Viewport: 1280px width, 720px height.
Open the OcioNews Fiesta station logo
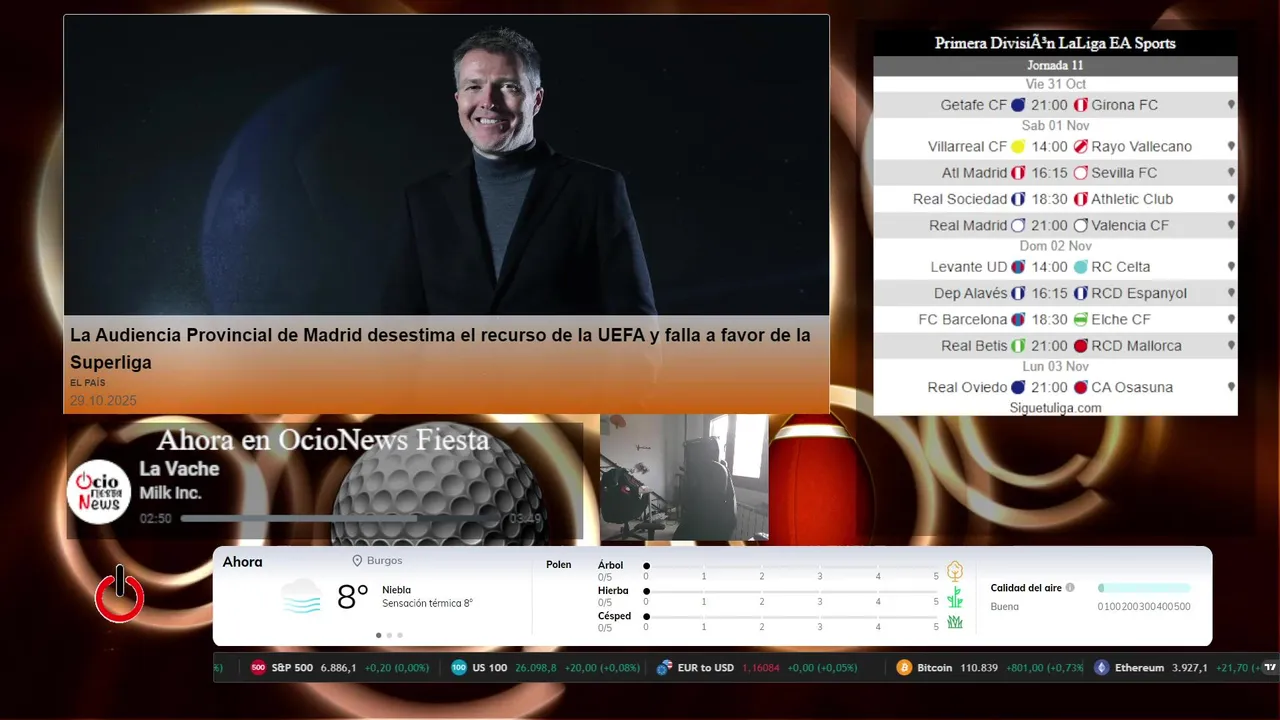pyautogui.click(x=99, y=492)
